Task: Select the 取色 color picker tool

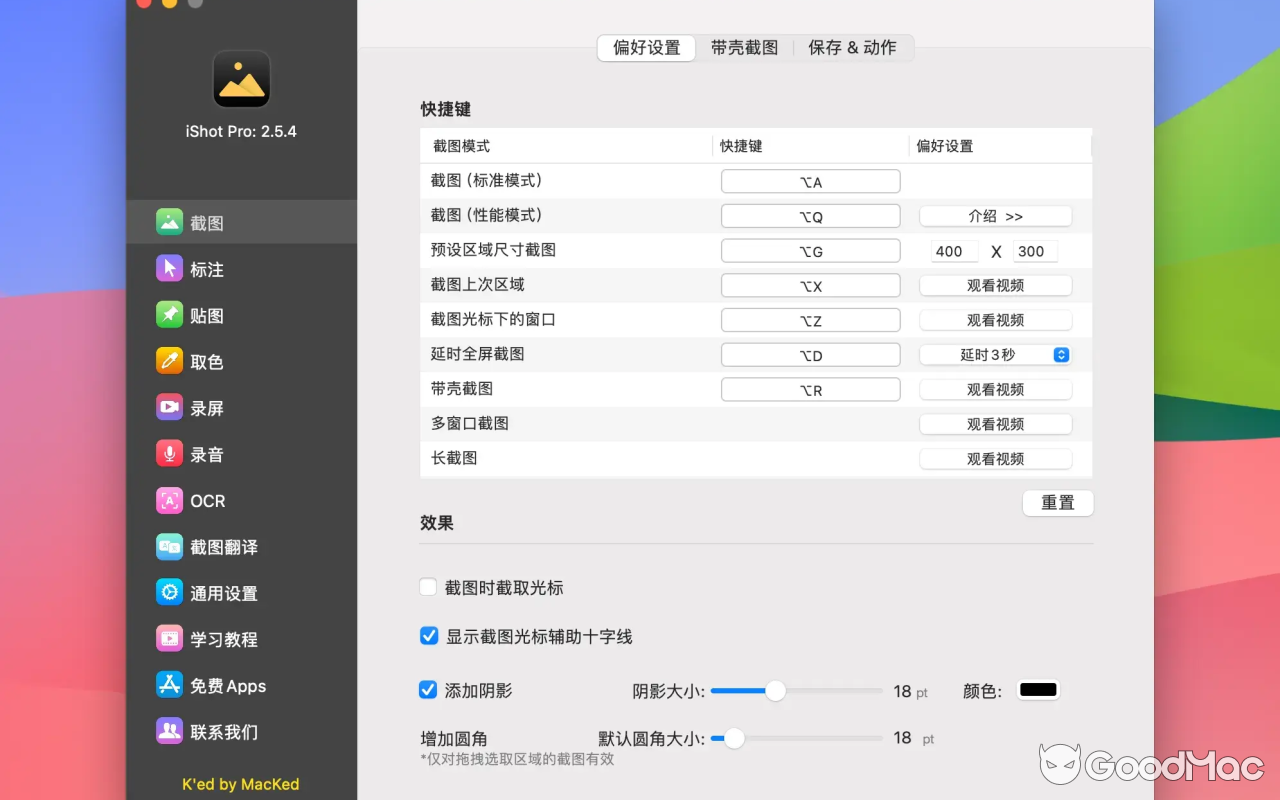Action: tap(206, 361)
